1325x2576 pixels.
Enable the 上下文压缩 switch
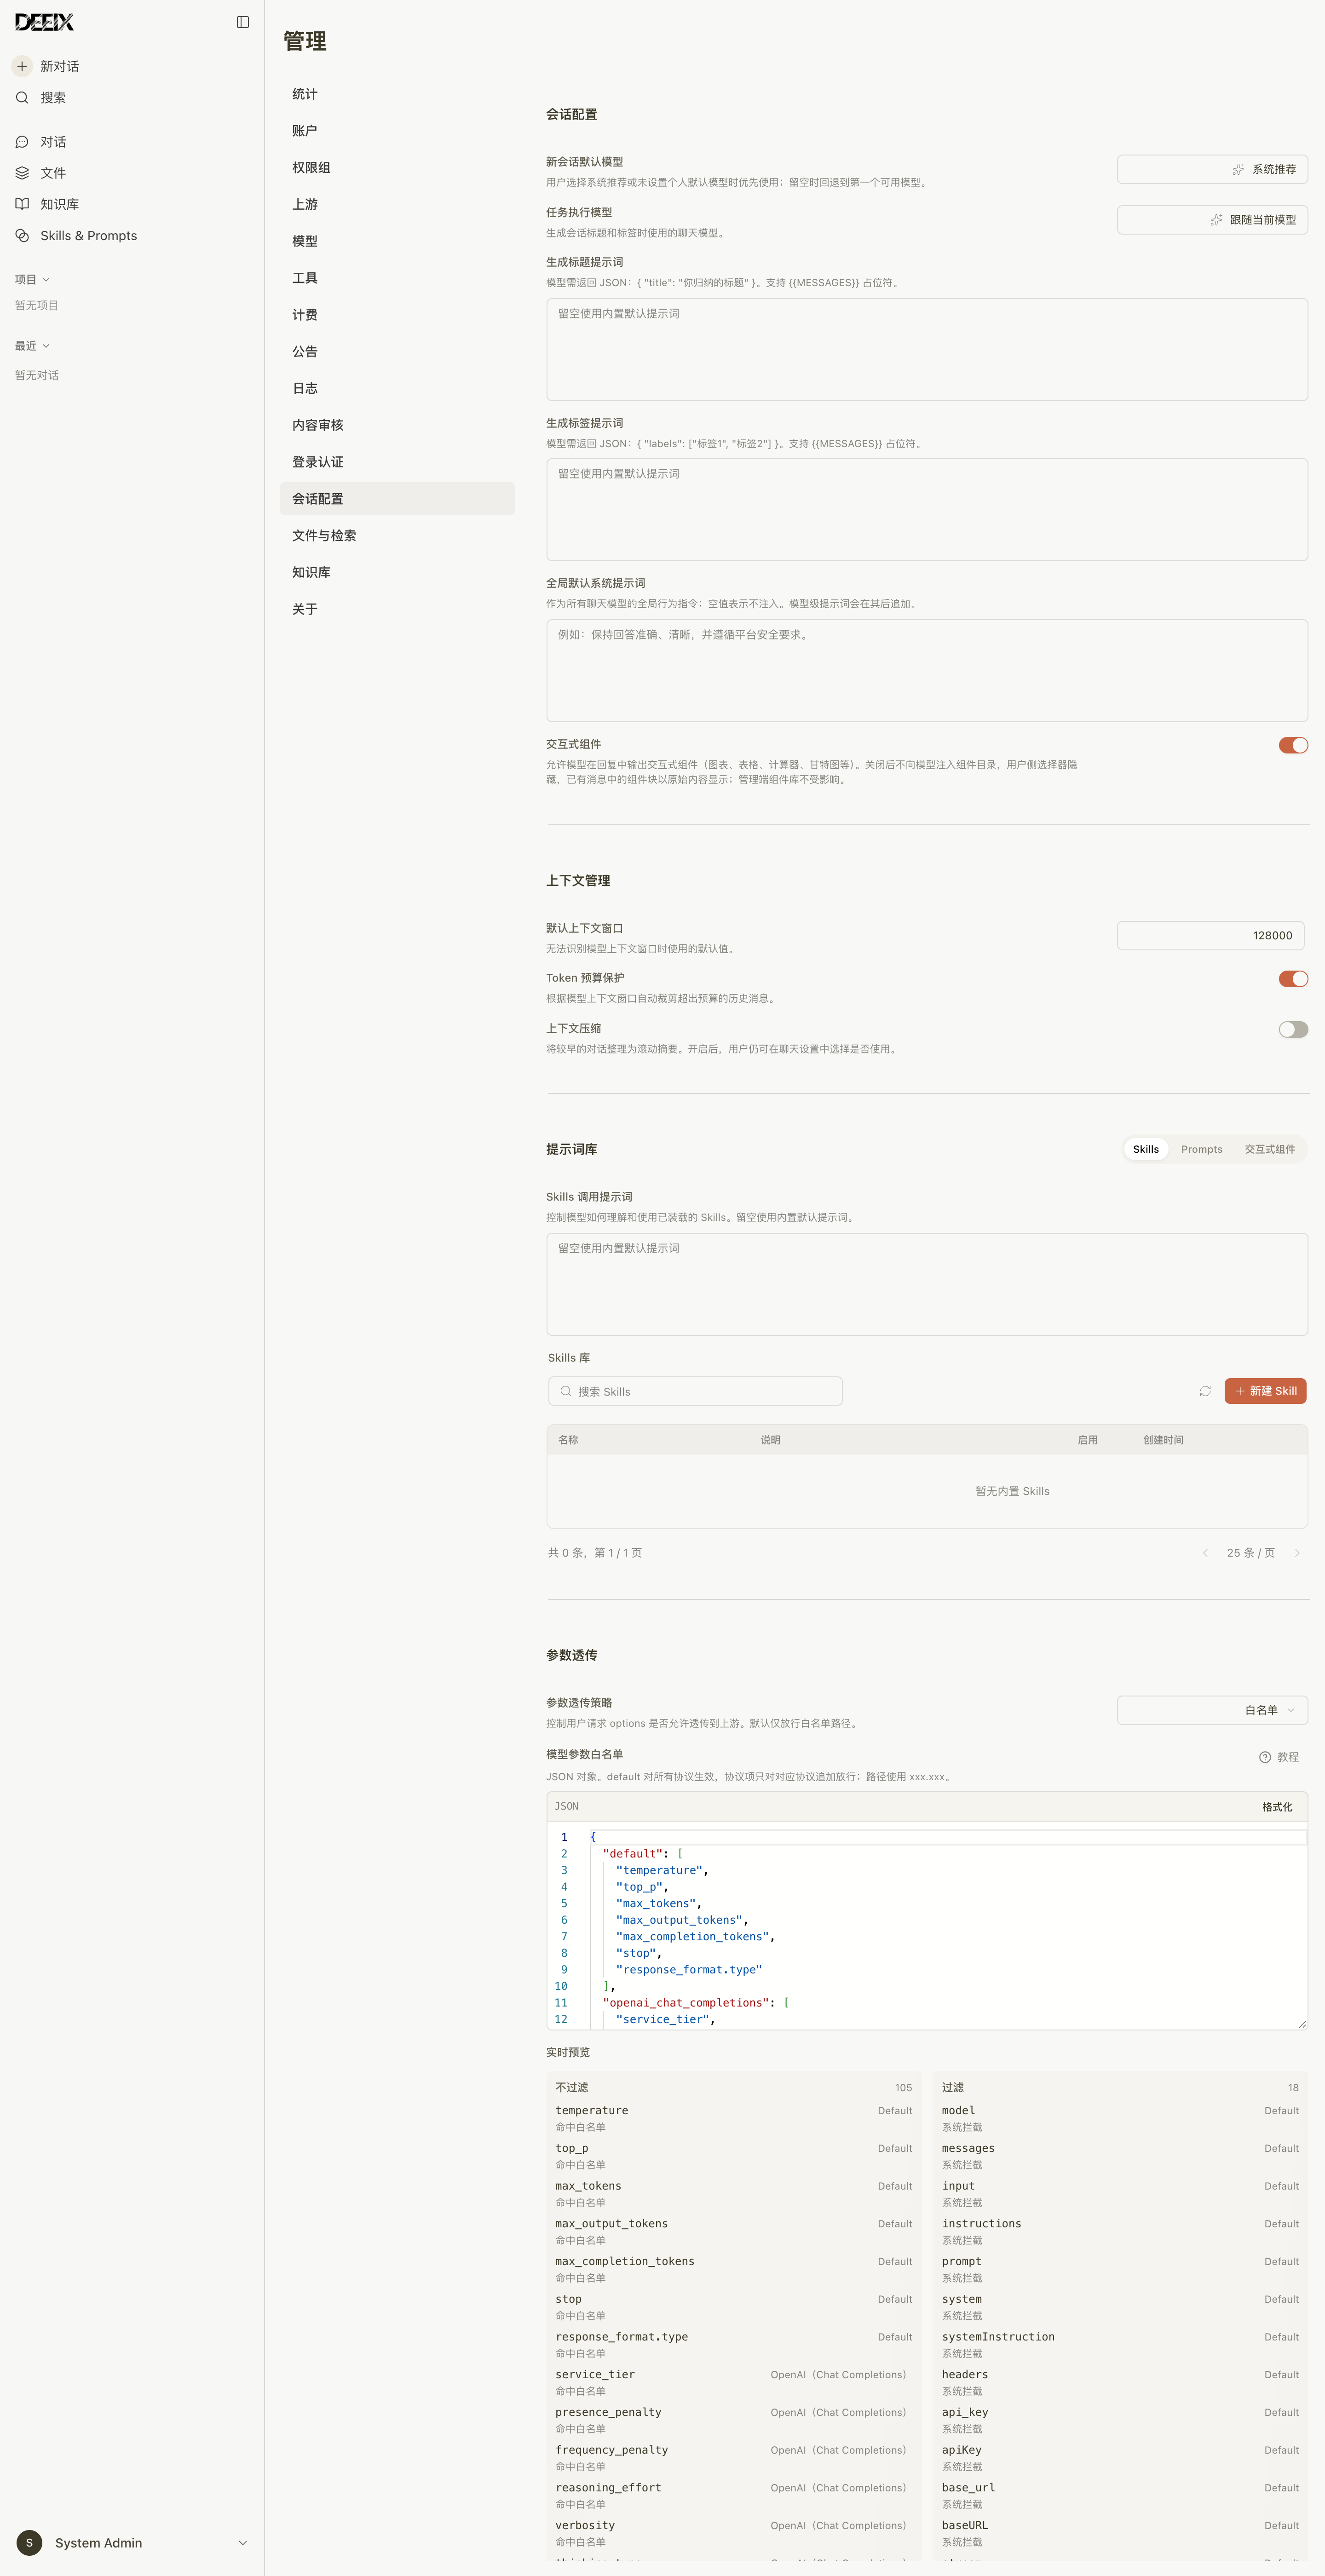click(1293, 1029)
